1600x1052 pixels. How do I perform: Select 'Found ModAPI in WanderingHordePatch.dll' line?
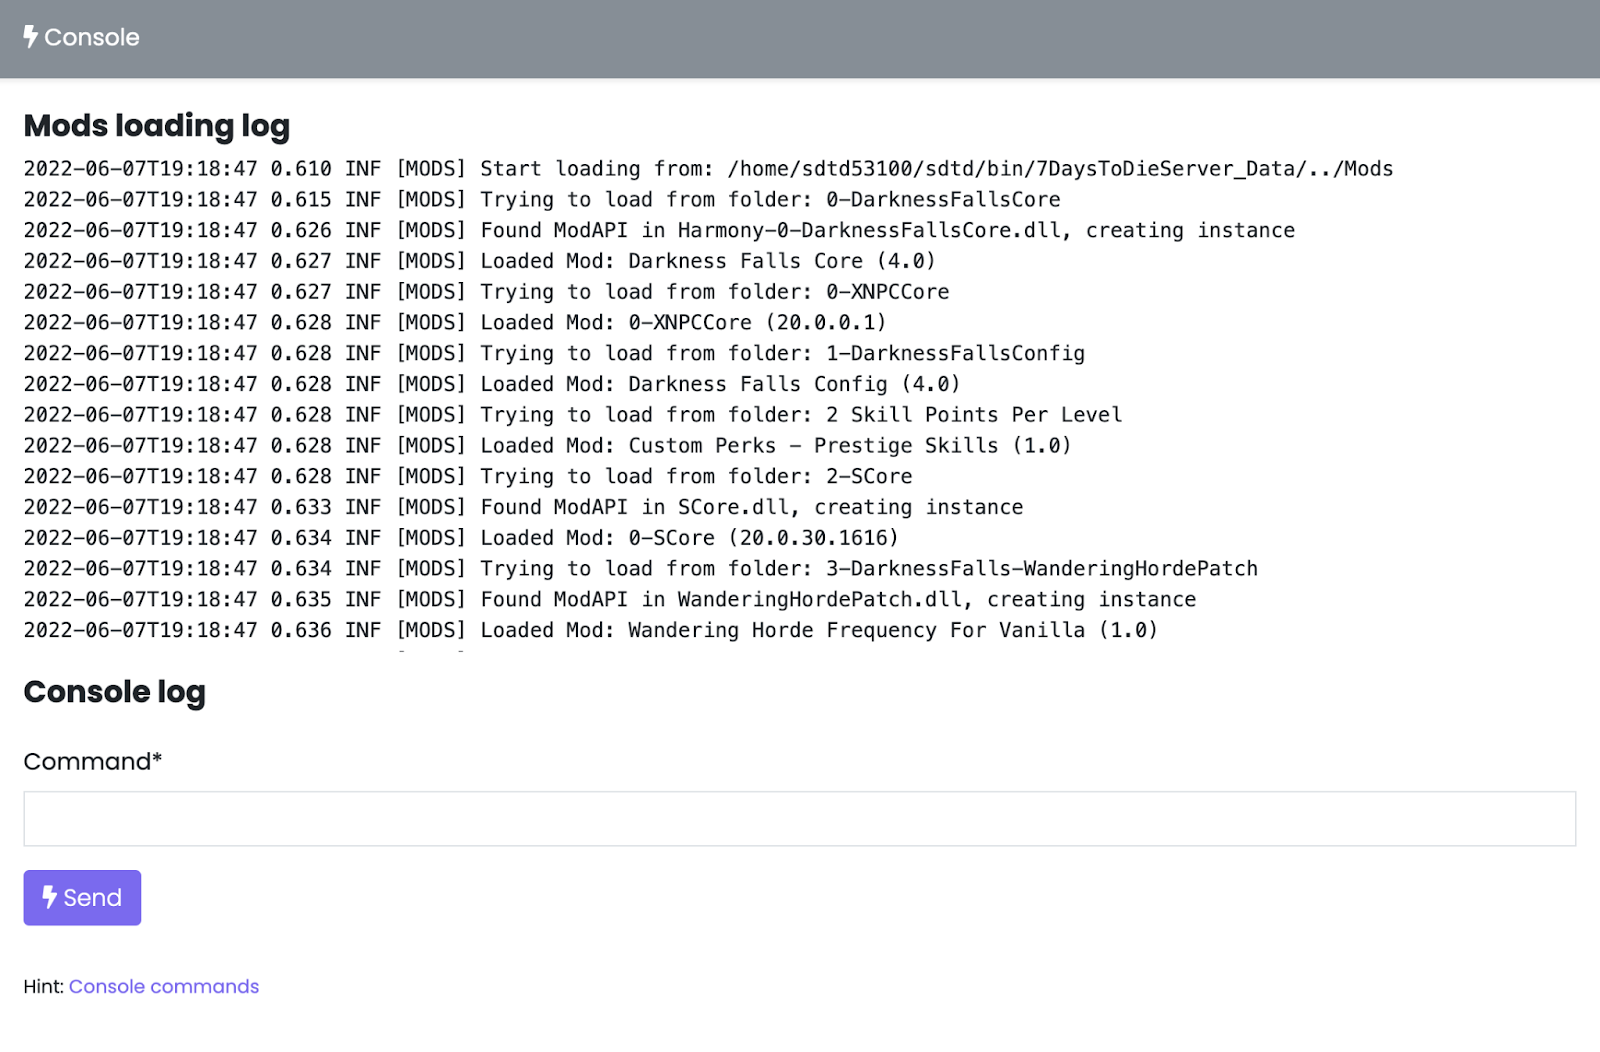point(610,600)
